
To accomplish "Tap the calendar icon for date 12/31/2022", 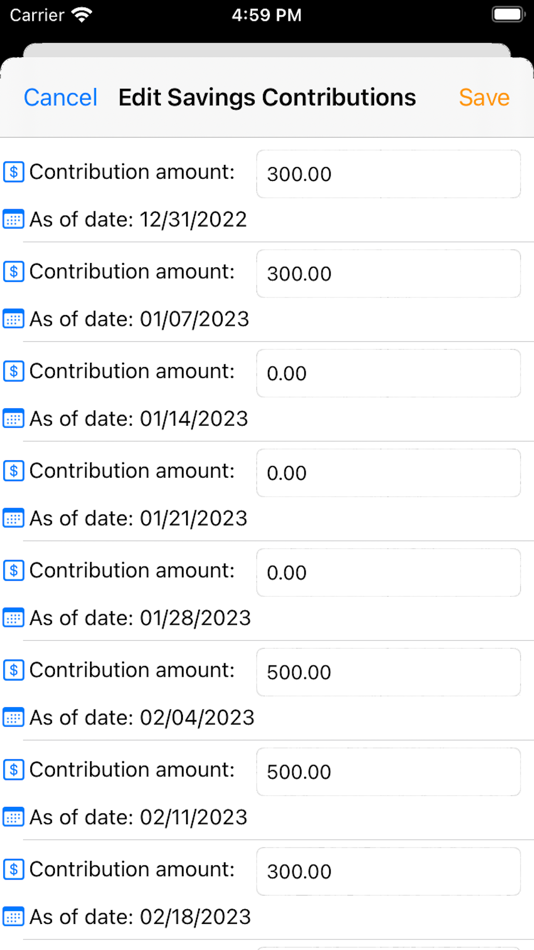I will 14,219.
